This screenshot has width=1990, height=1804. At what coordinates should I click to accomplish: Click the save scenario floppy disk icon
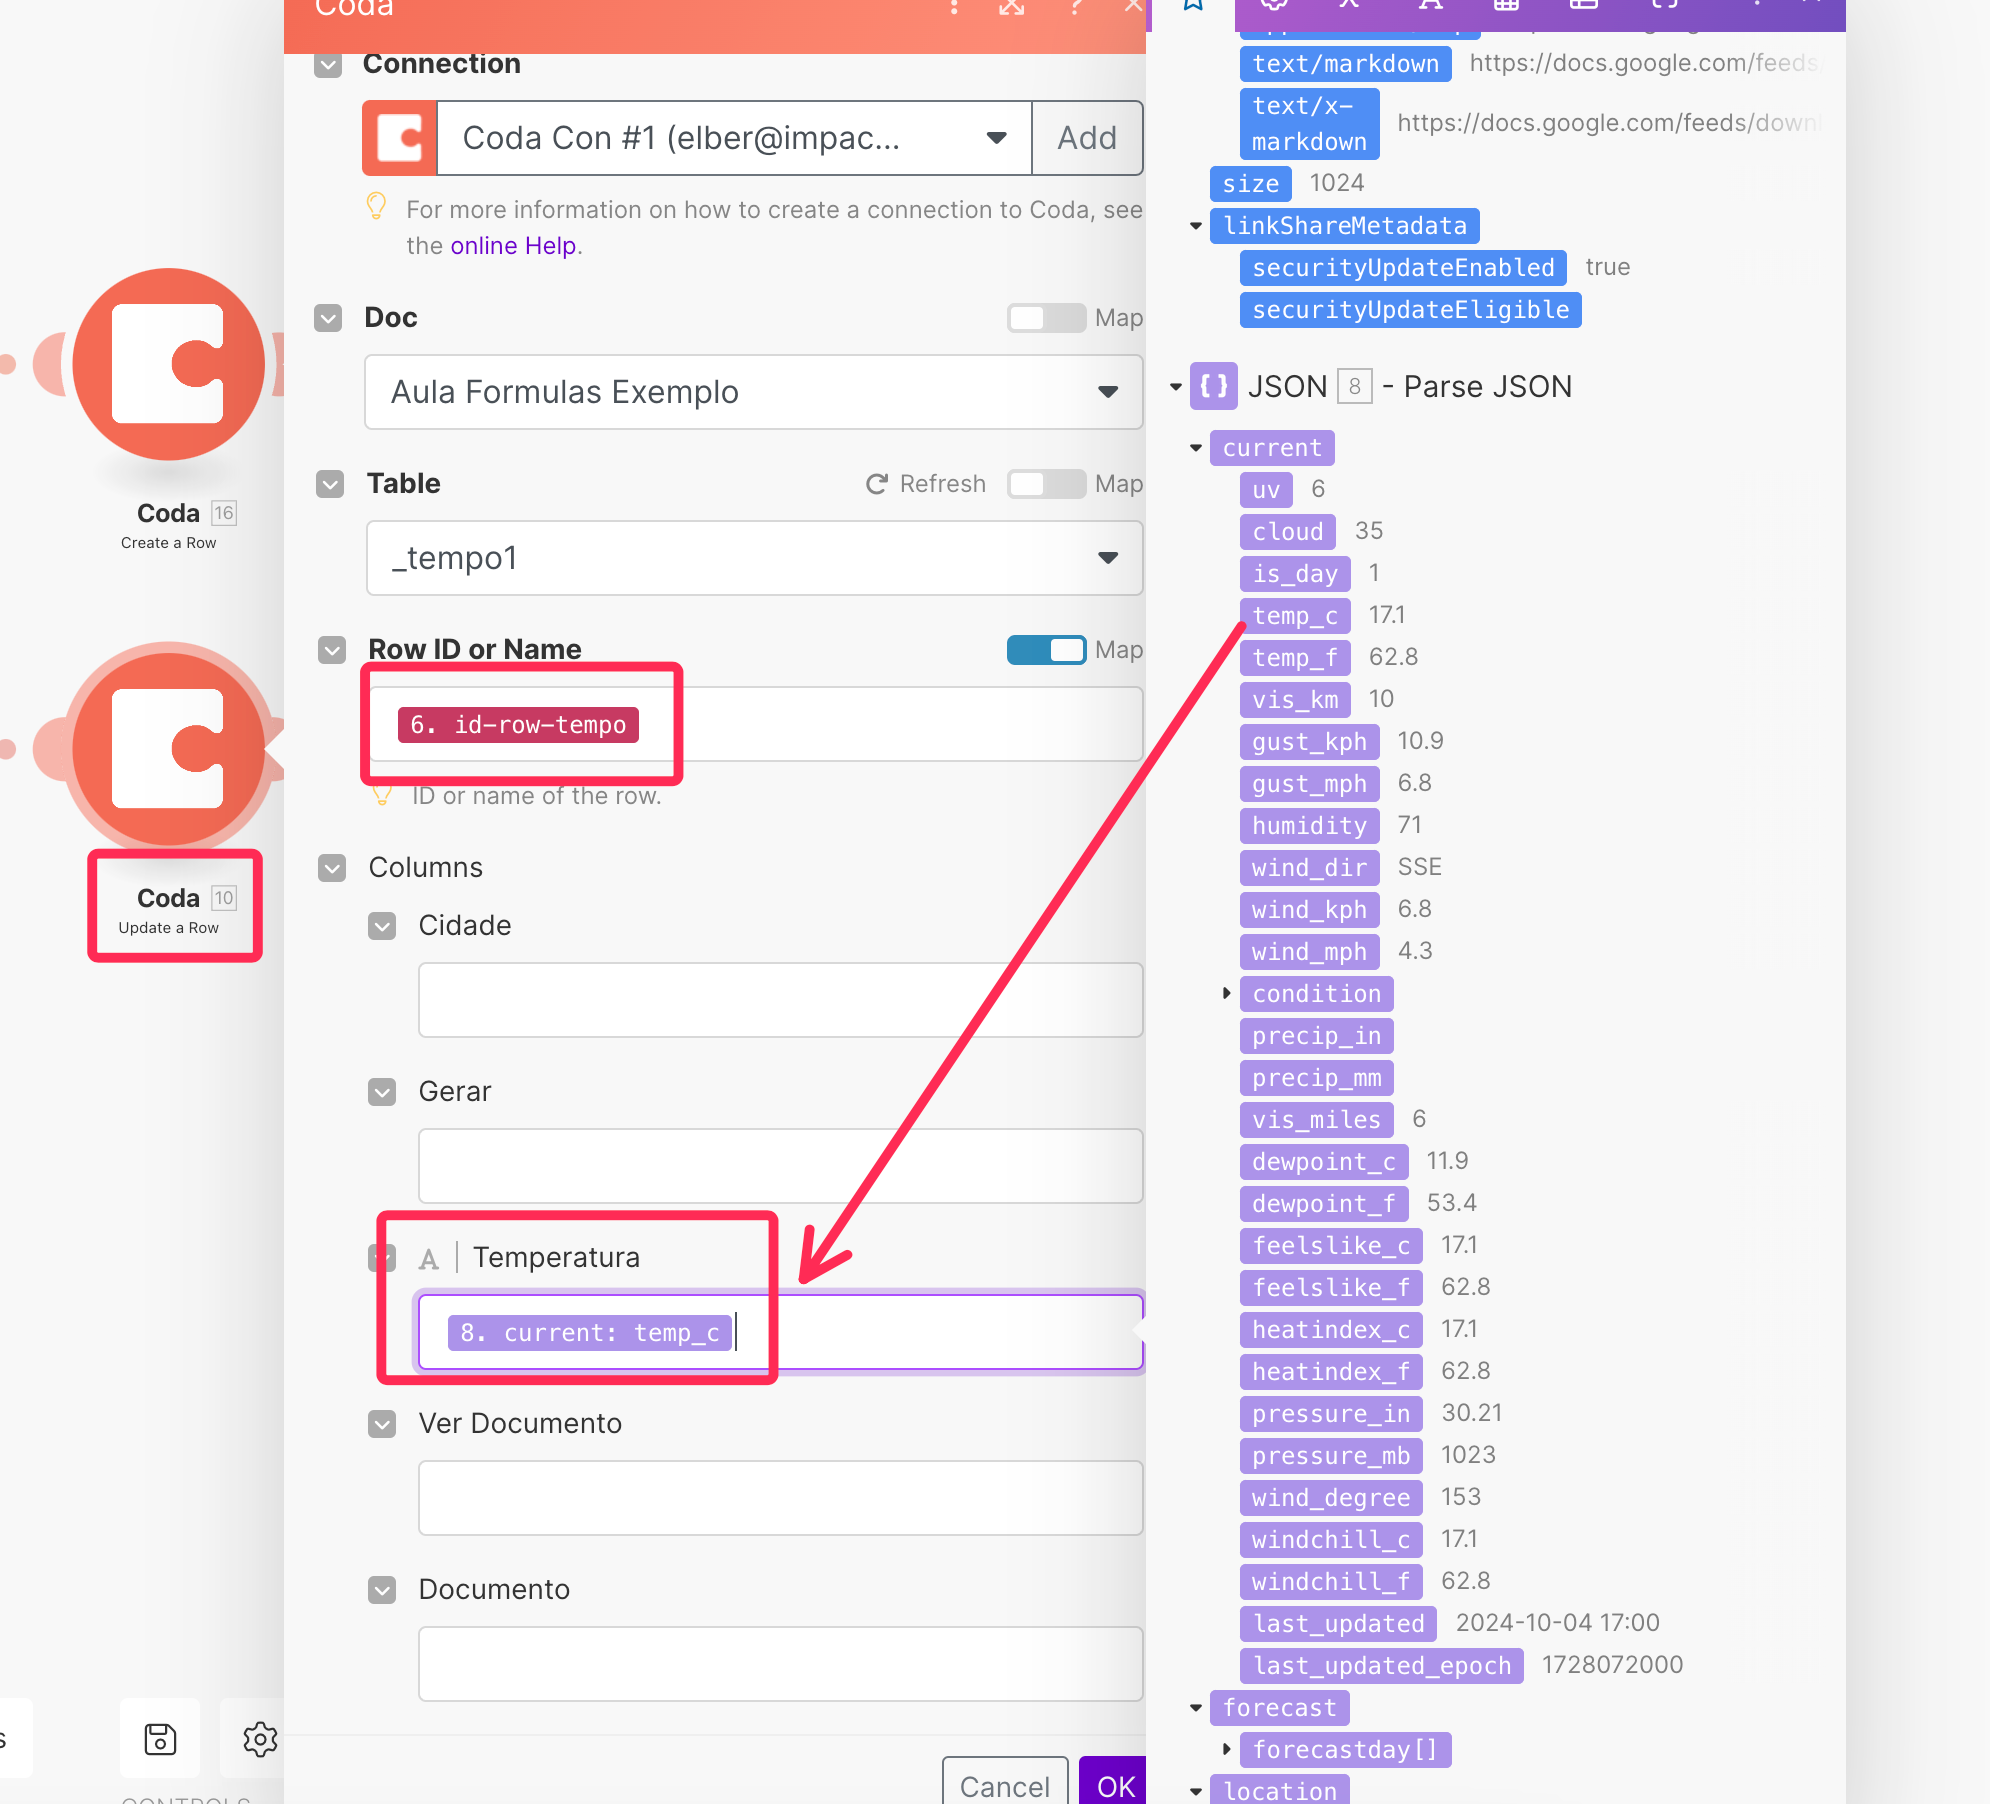point(160,1739)
